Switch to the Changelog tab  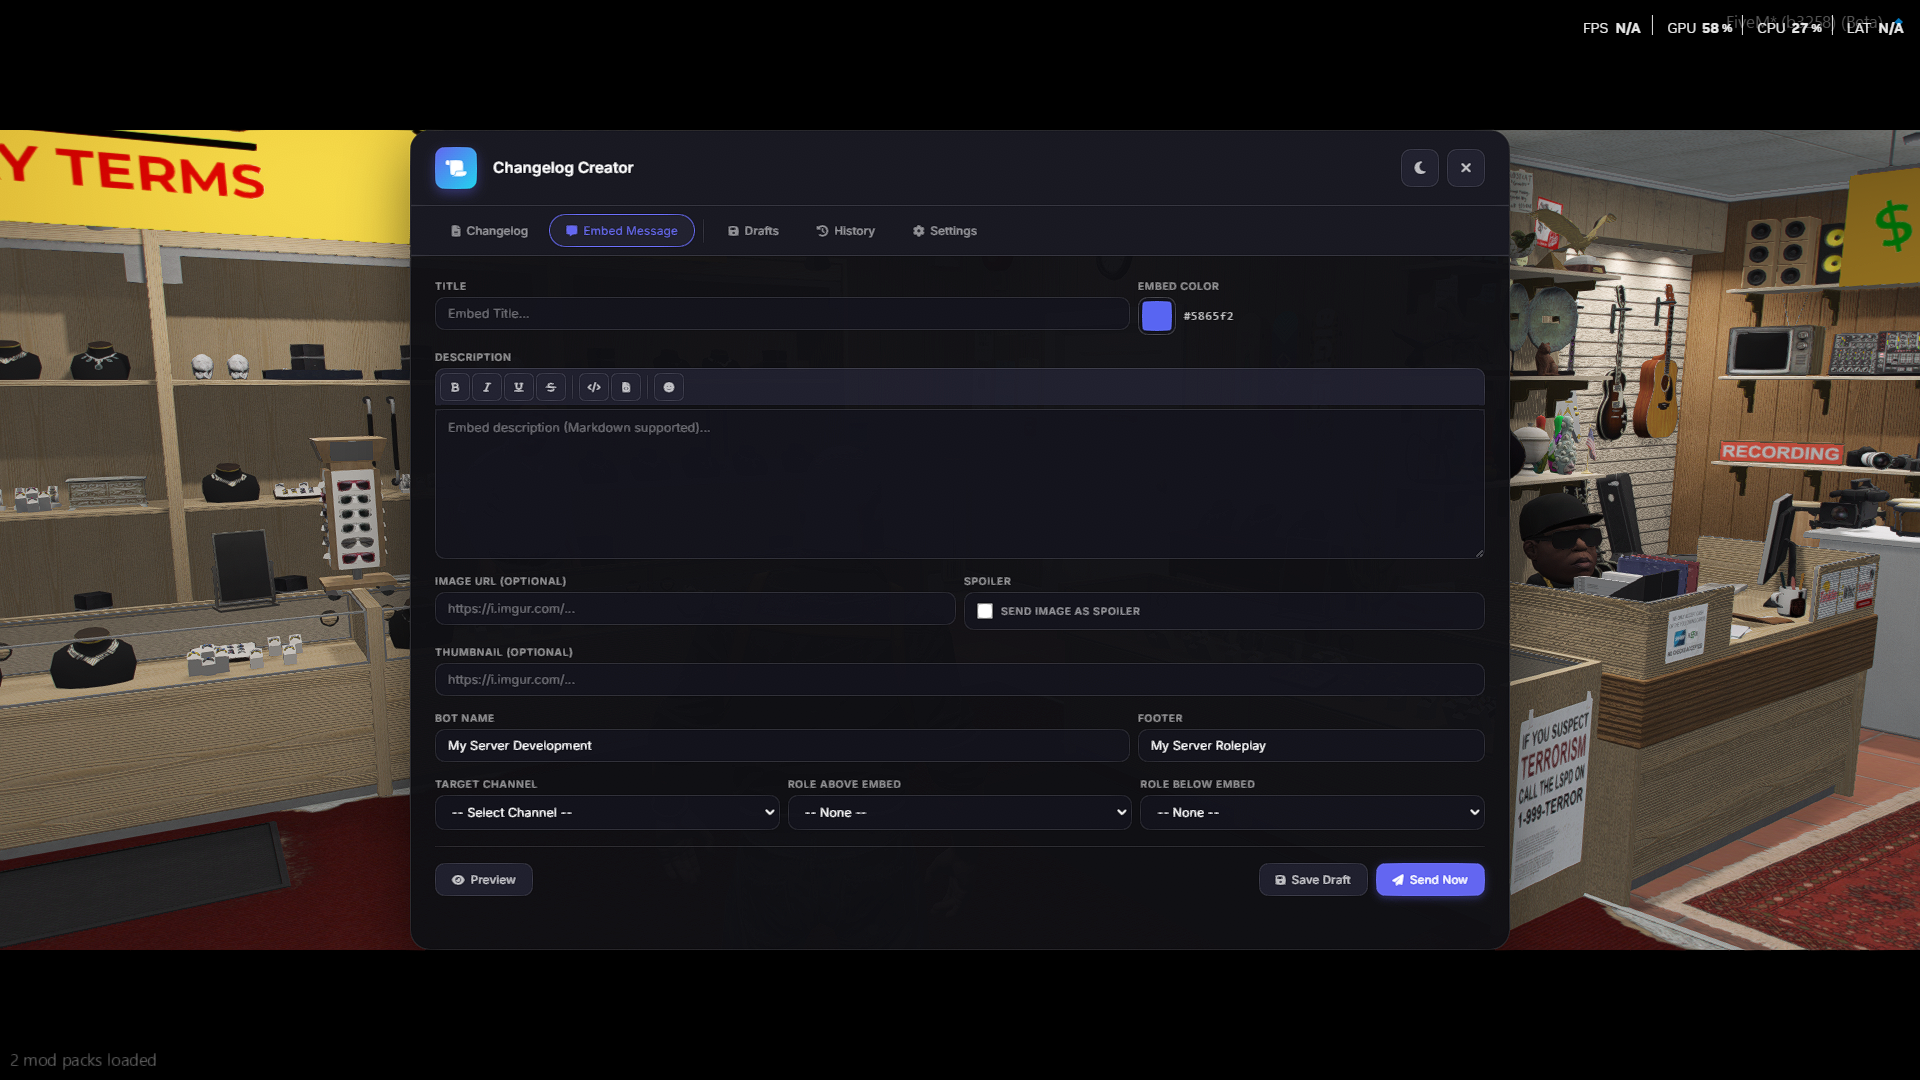click(x=489, y=231)
